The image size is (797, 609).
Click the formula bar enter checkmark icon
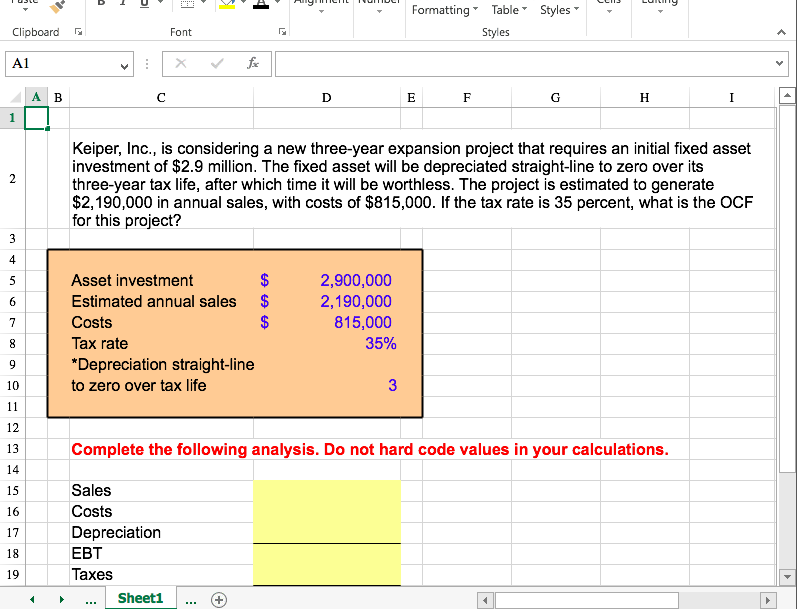(217, 64)
